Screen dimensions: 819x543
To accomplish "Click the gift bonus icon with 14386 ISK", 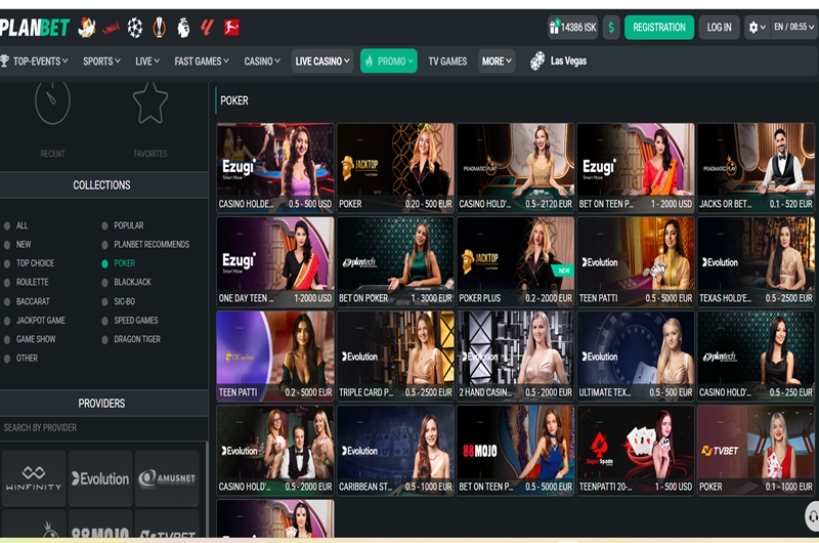I will tap(572, 27).
